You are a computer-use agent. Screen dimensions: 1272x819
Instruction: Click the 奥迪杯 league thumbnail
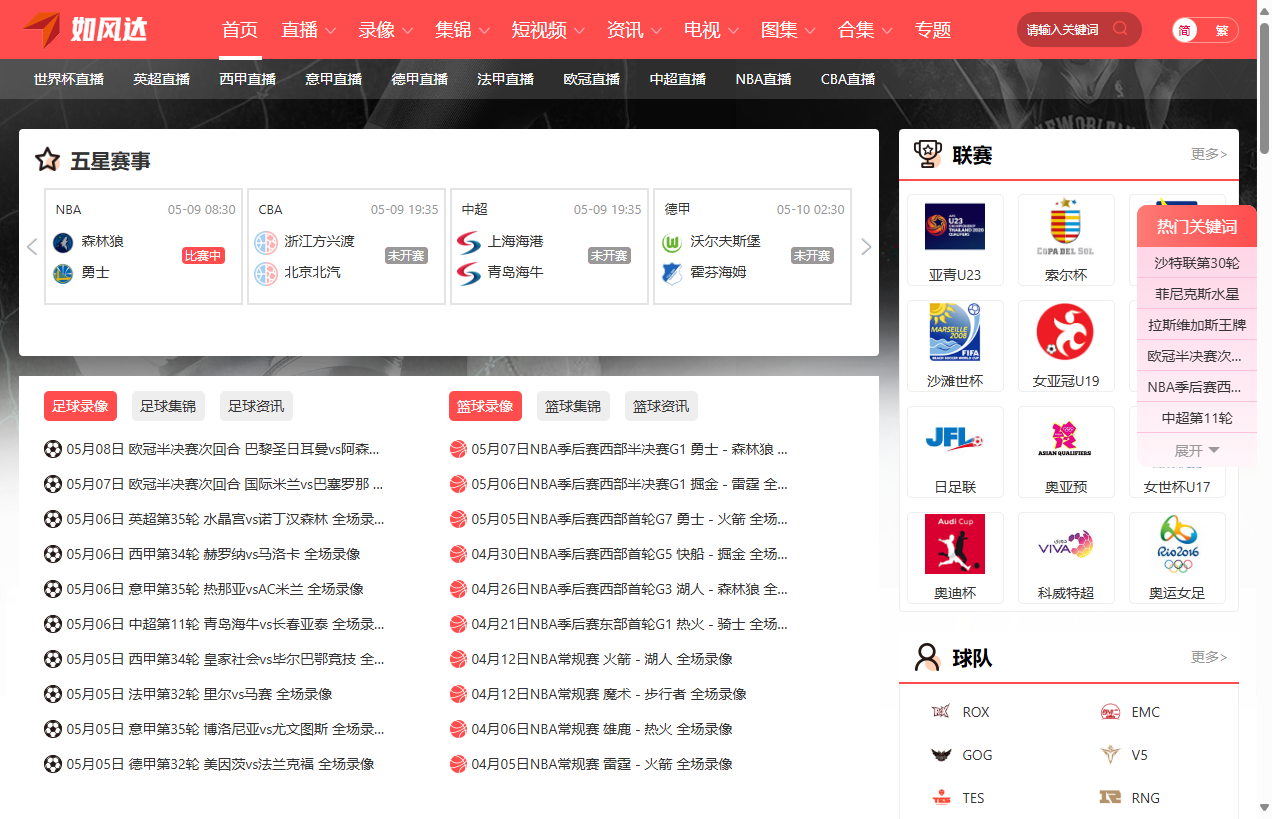(954, 544)
